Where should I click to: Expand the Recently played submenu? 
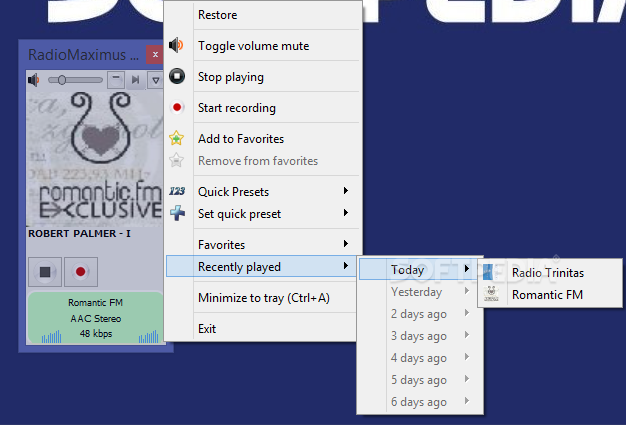pyautogui.click(x=262, y=266)
